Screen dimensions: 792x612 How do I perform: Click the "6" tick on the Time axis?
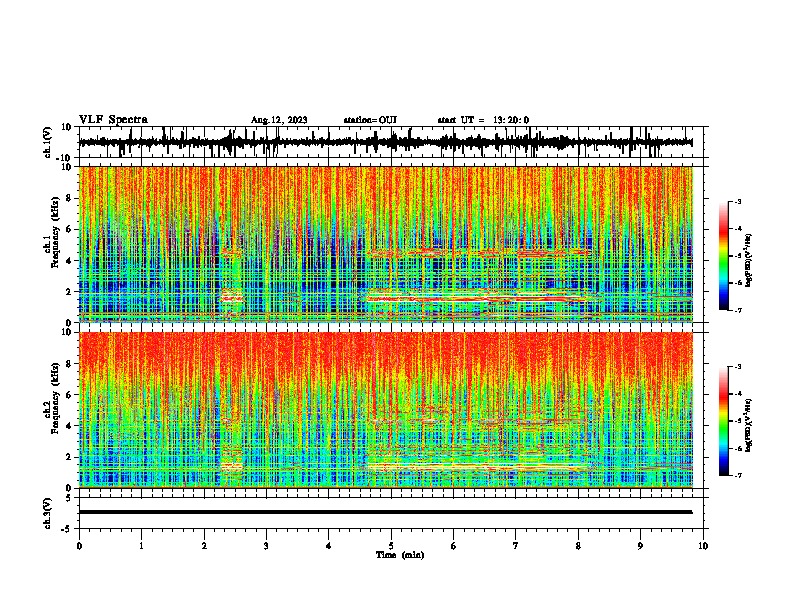pos(454,546)
